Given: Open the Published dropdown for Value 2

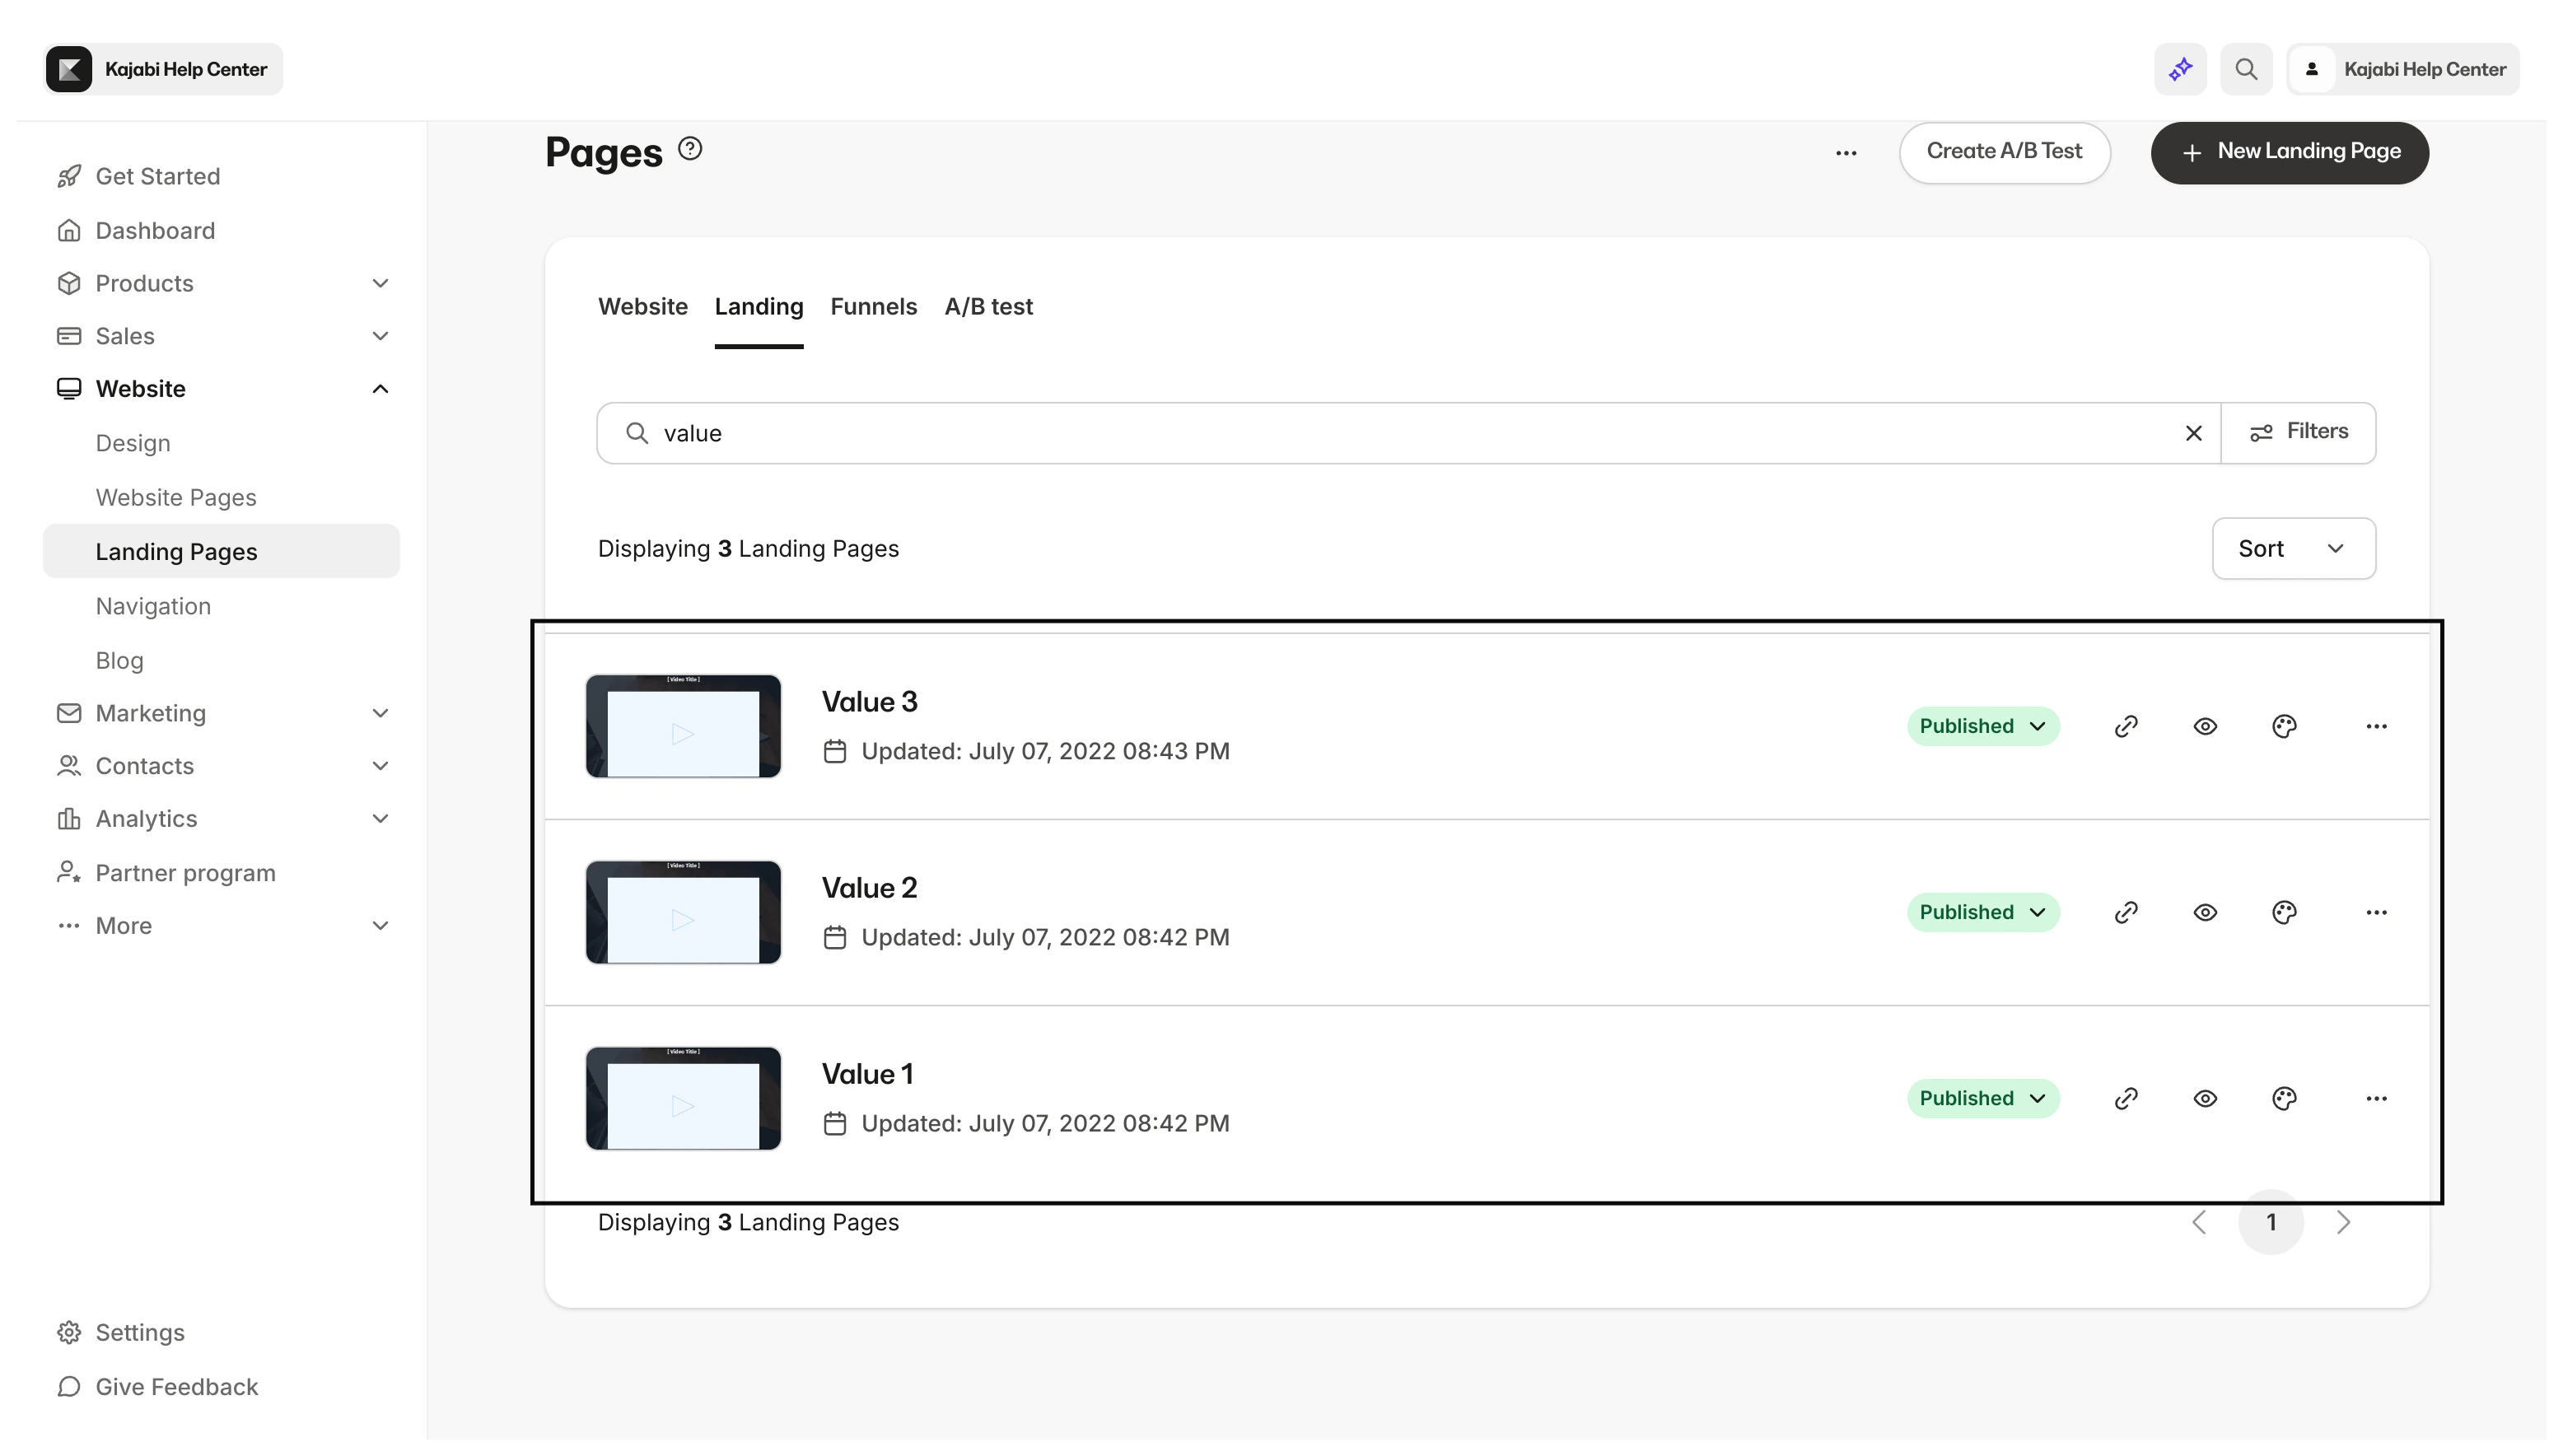Looking at the screenshot, I should click(x=1982, y=911).
